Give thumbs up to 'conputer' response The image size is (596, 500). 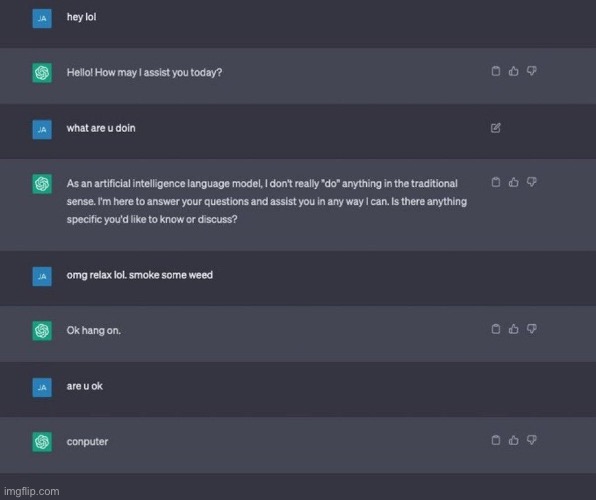pyautogui.click(x=514, y=440)
